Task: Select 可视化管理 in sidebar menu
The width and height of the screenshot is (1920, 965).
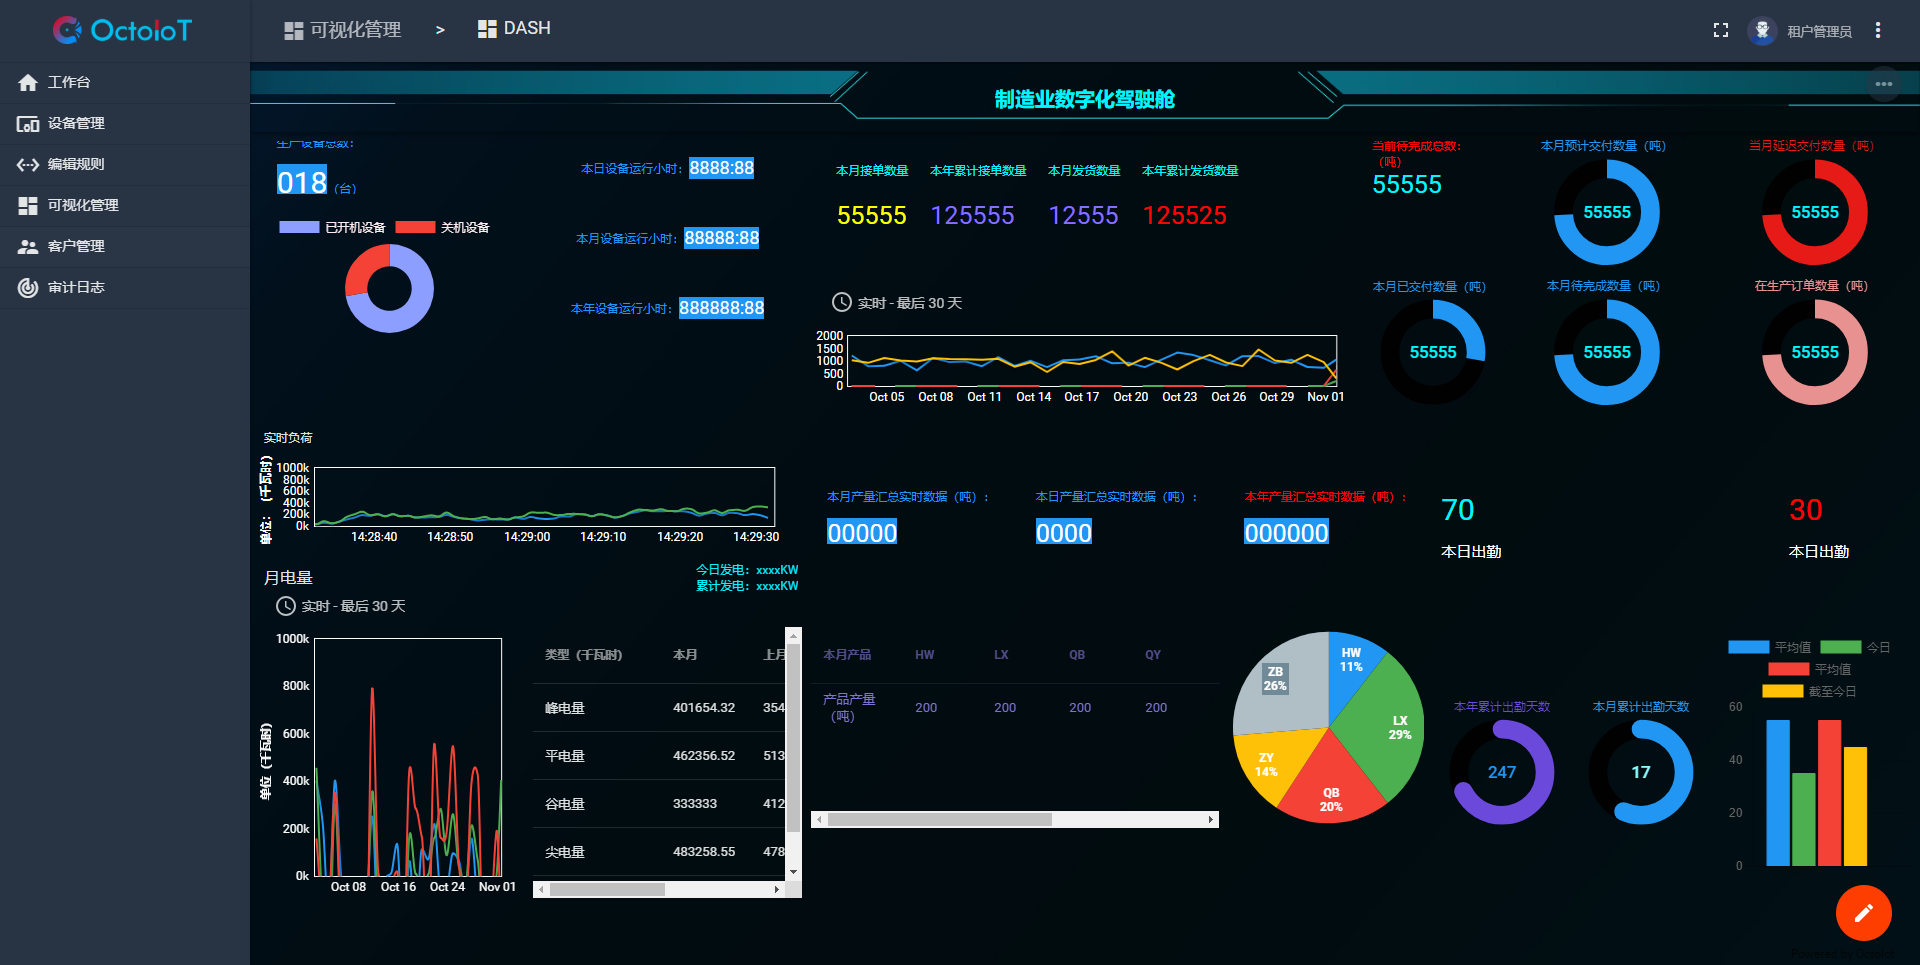Action: [x=82, y=205]
